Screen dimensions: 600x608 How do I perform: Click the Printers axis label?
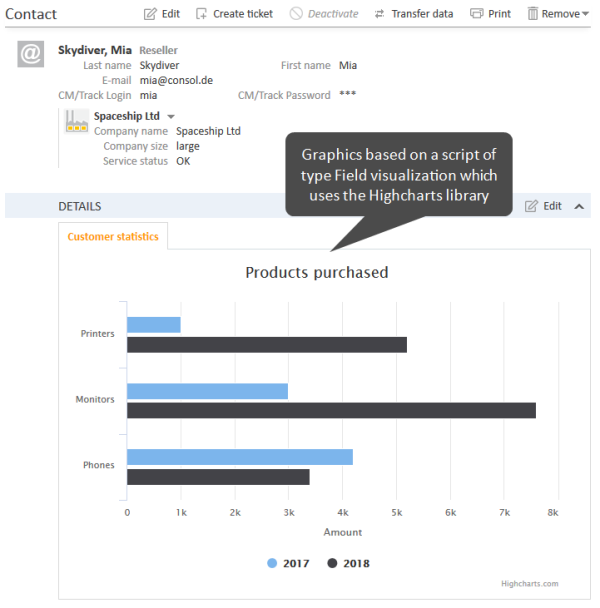point(97,333)
